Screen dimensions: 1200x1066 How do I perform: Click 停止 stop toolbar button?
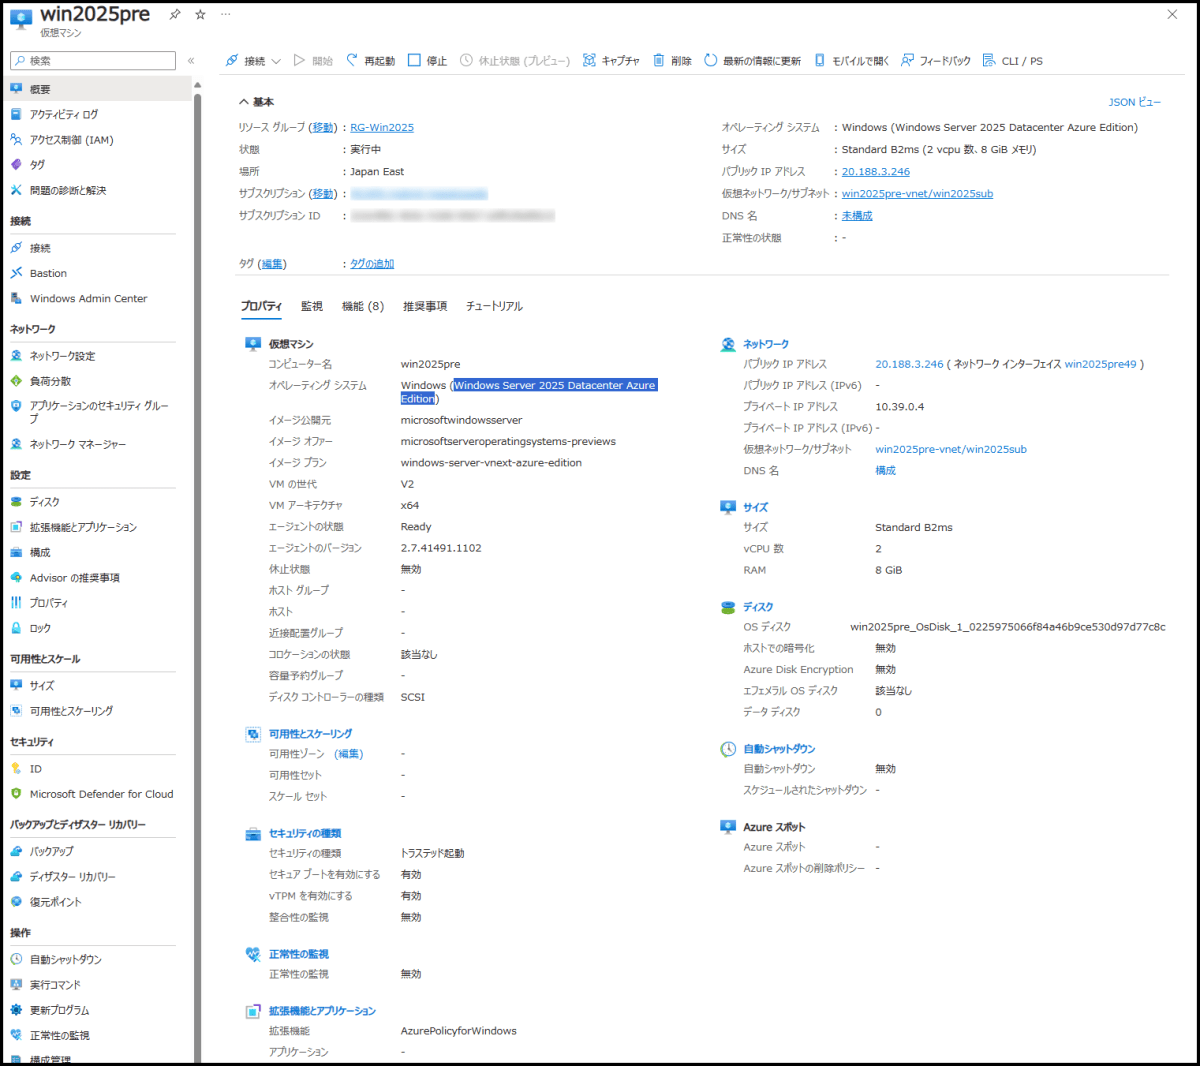point(427,61)
